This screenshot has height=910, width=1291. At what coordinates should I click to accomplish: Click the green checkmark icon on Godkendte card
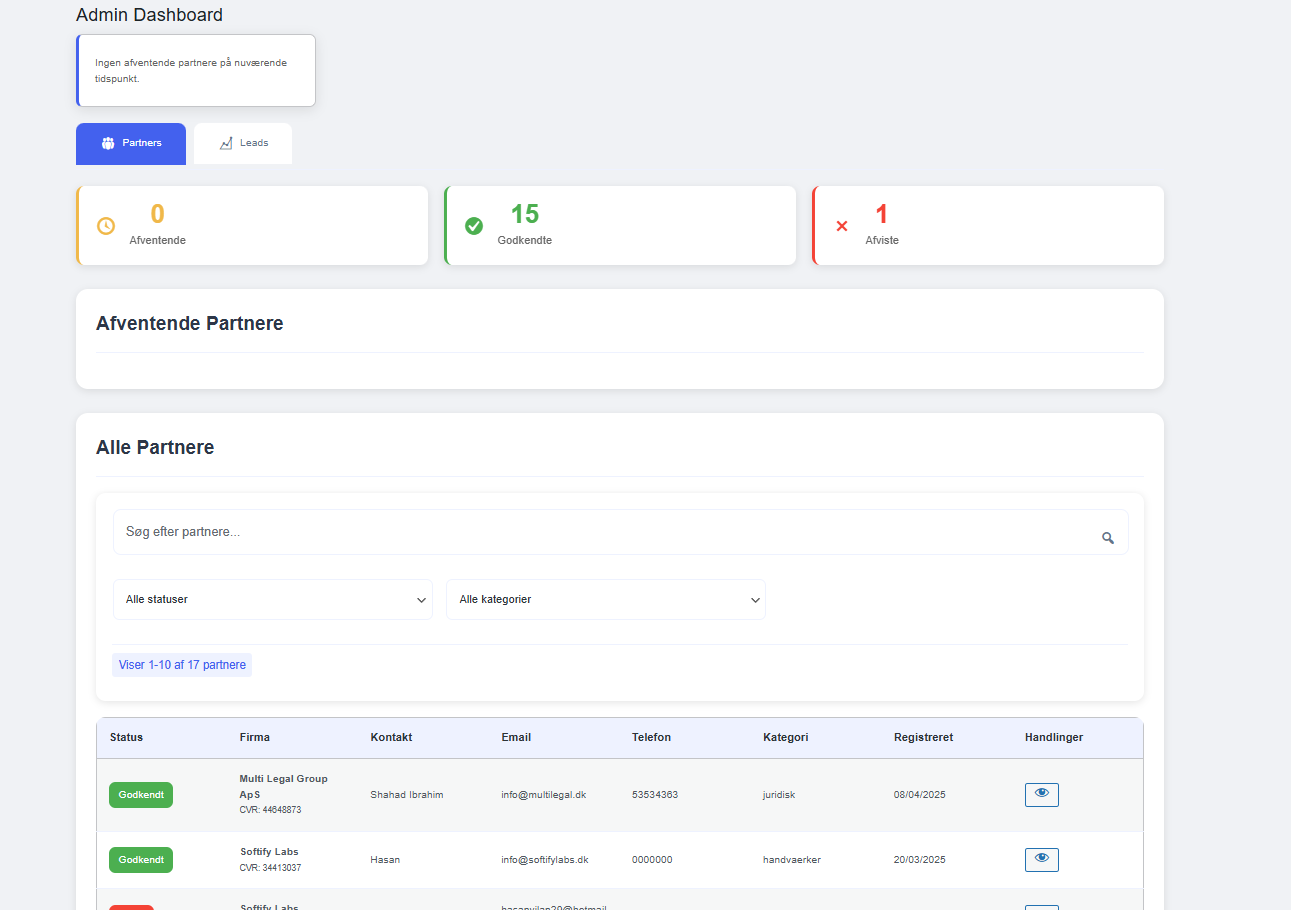[x=474, y=226]
